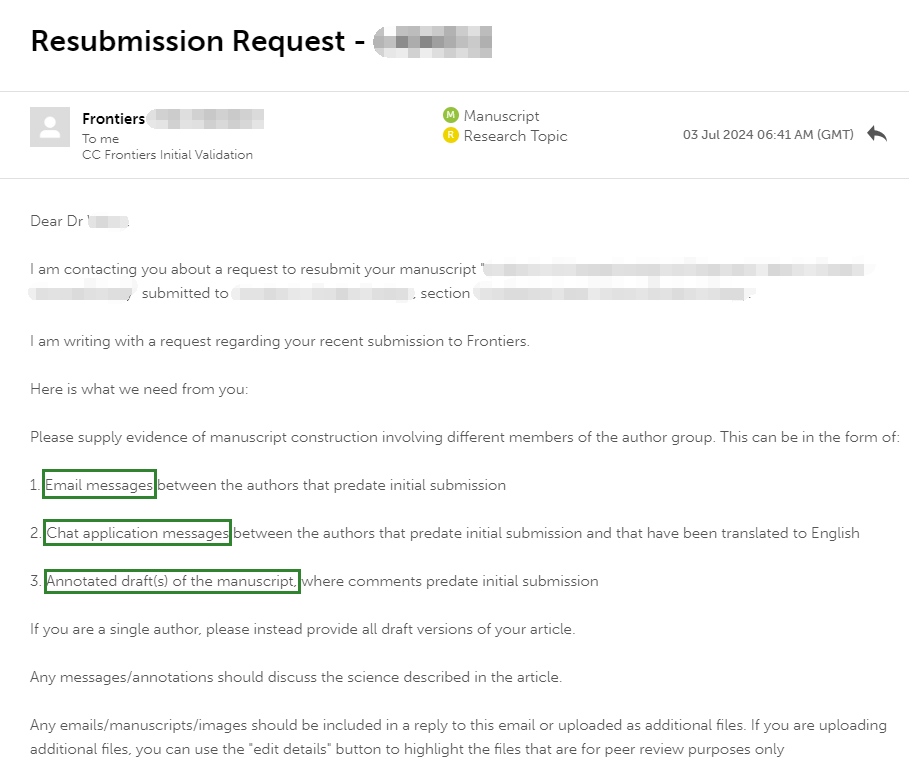Click the highlighted "Email messages" text
909x773 pixels.
pyautogui.click(x=99, y=485)
